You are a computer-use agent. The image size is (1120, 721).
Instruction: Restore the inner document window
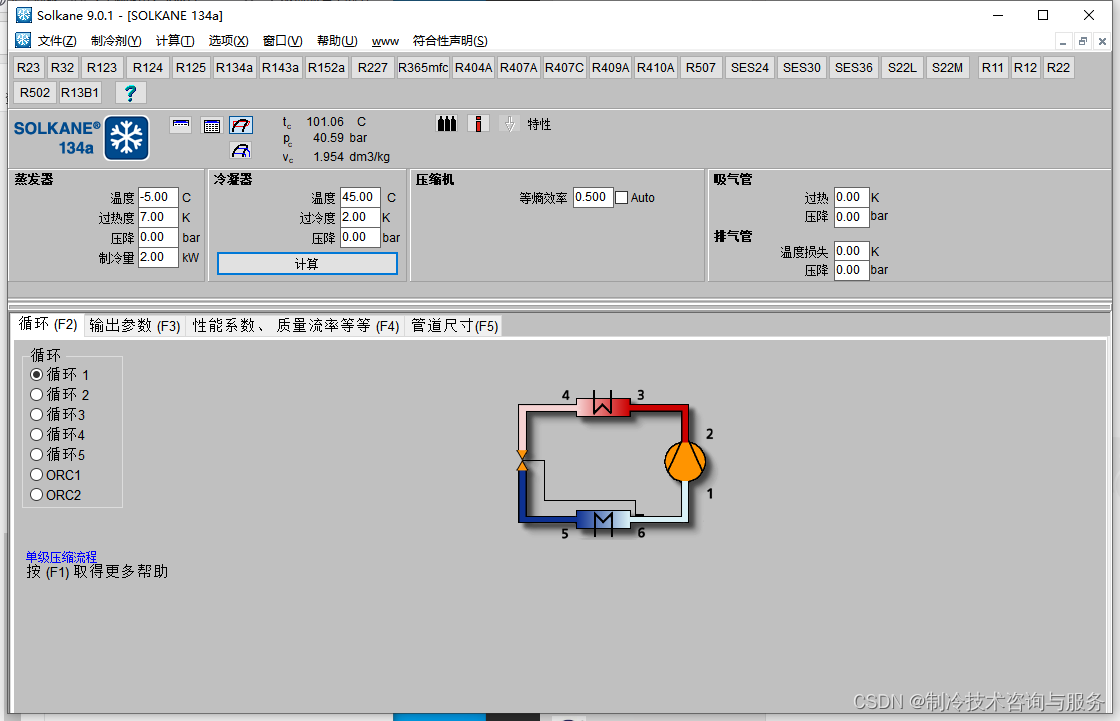tap(1083, 41)
